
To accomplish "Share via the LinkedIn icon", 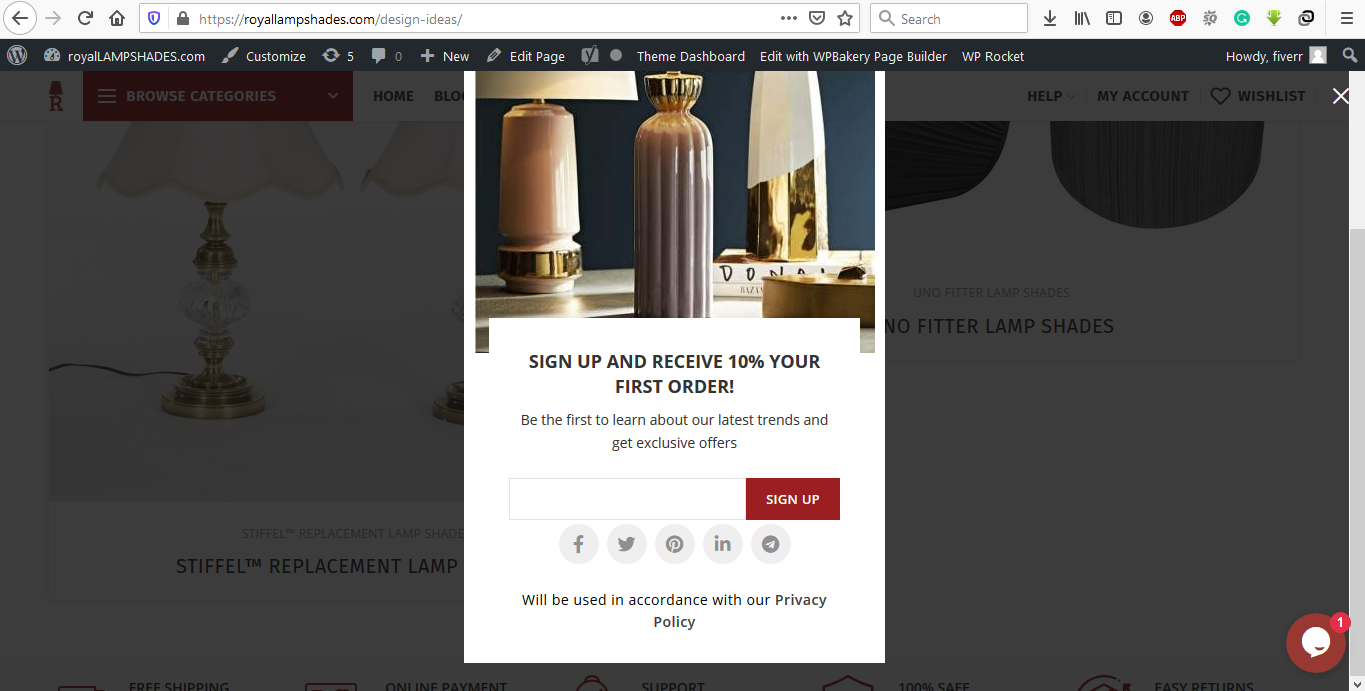I will click(x=723, y=544).
